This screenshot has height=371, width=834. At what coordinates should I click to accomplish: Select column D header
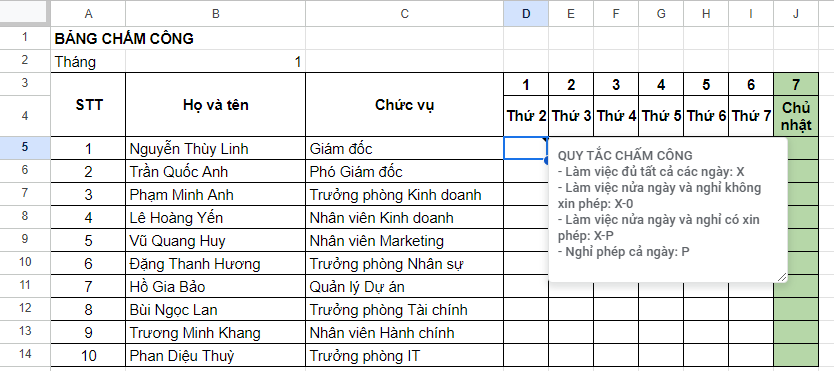click(x=526, y=14)
